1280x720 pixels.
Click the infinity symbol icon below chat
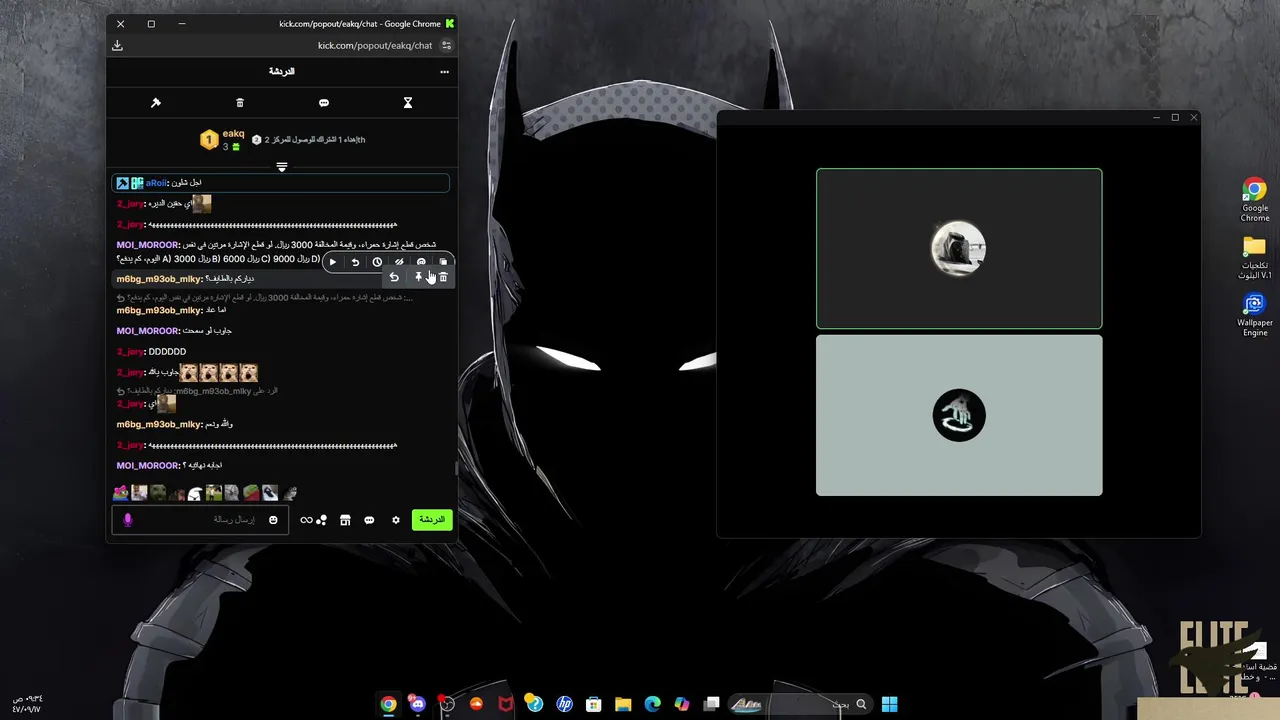tap(306, 520)
